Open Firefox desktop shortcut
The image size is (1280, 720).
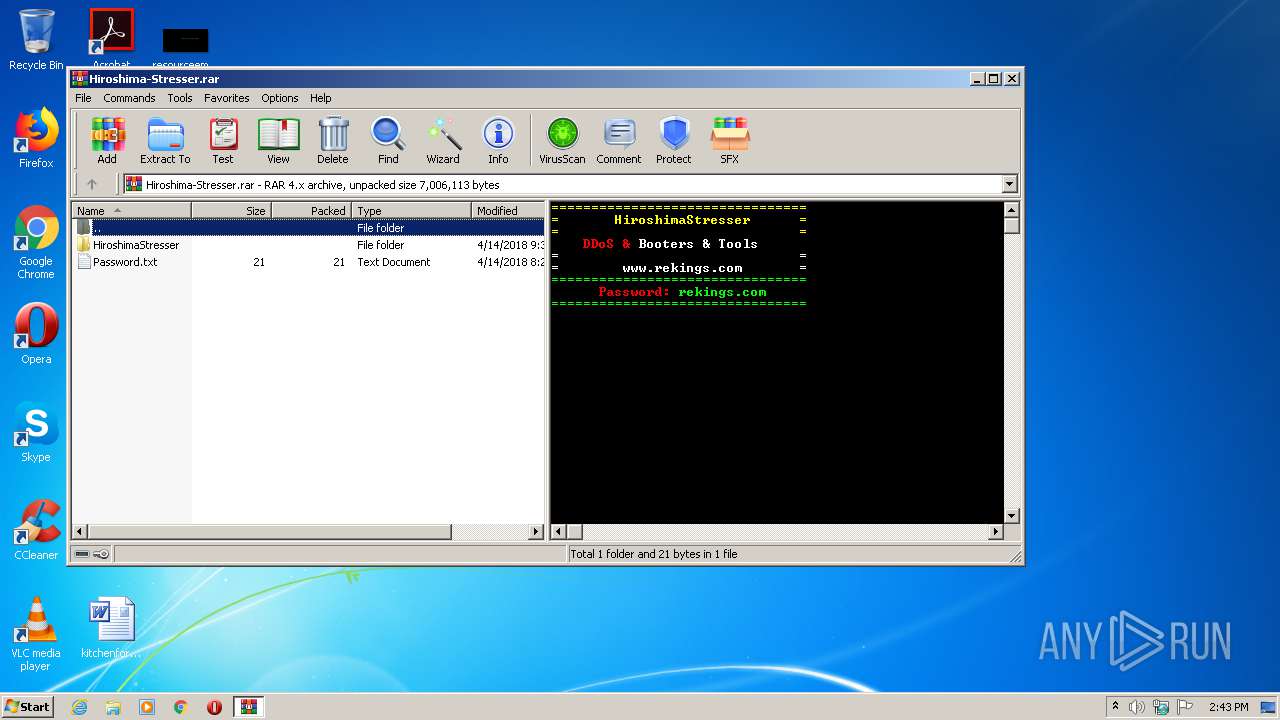point(36,138)
